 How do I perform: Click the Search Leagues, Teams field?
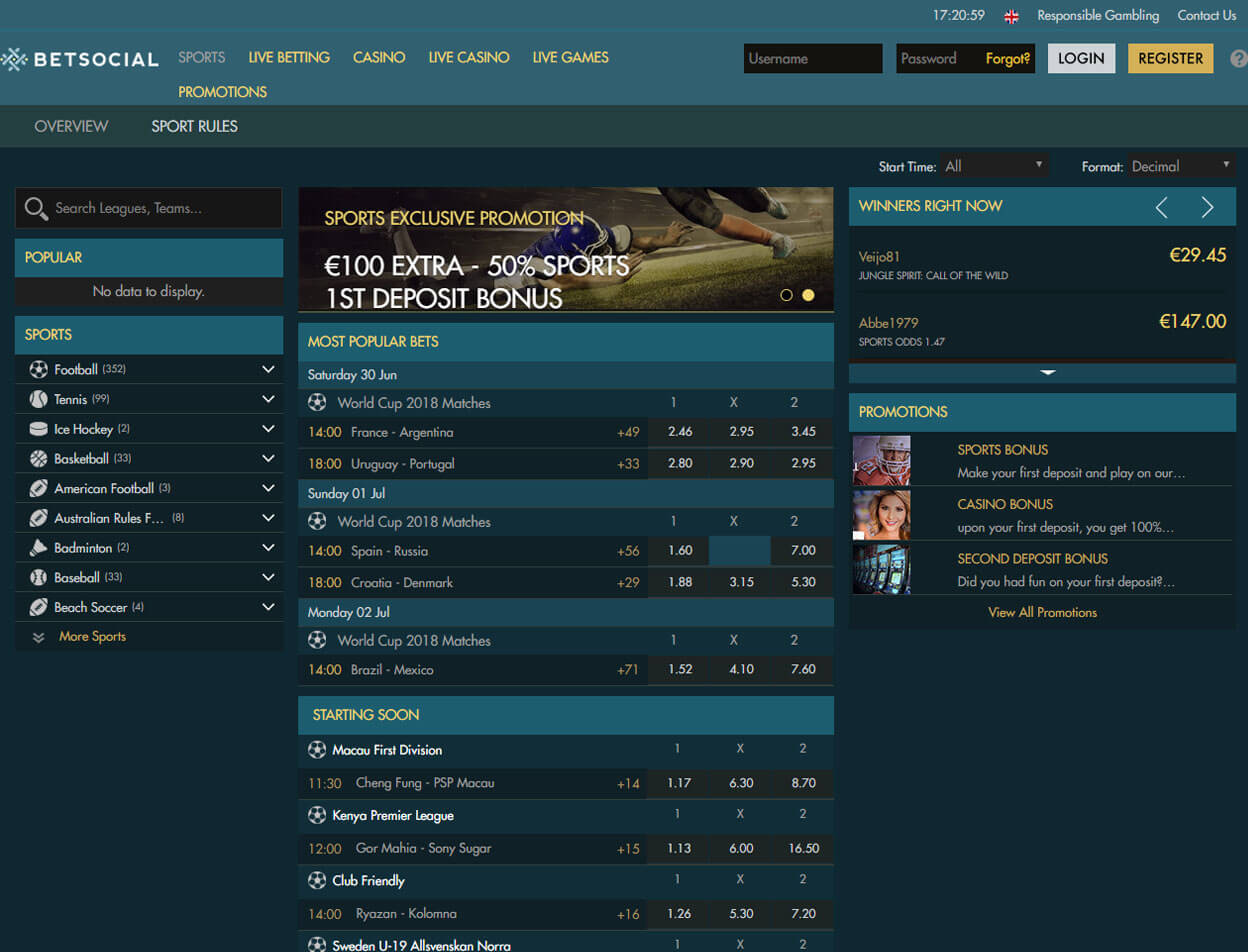coord(149,208)
